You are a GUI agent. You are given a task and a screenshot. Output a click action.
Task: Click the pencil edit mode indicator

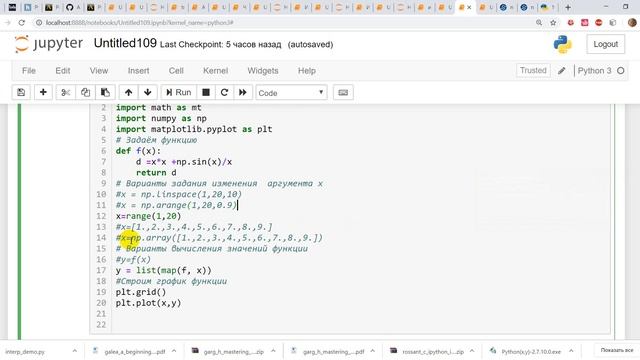(562, 71)
